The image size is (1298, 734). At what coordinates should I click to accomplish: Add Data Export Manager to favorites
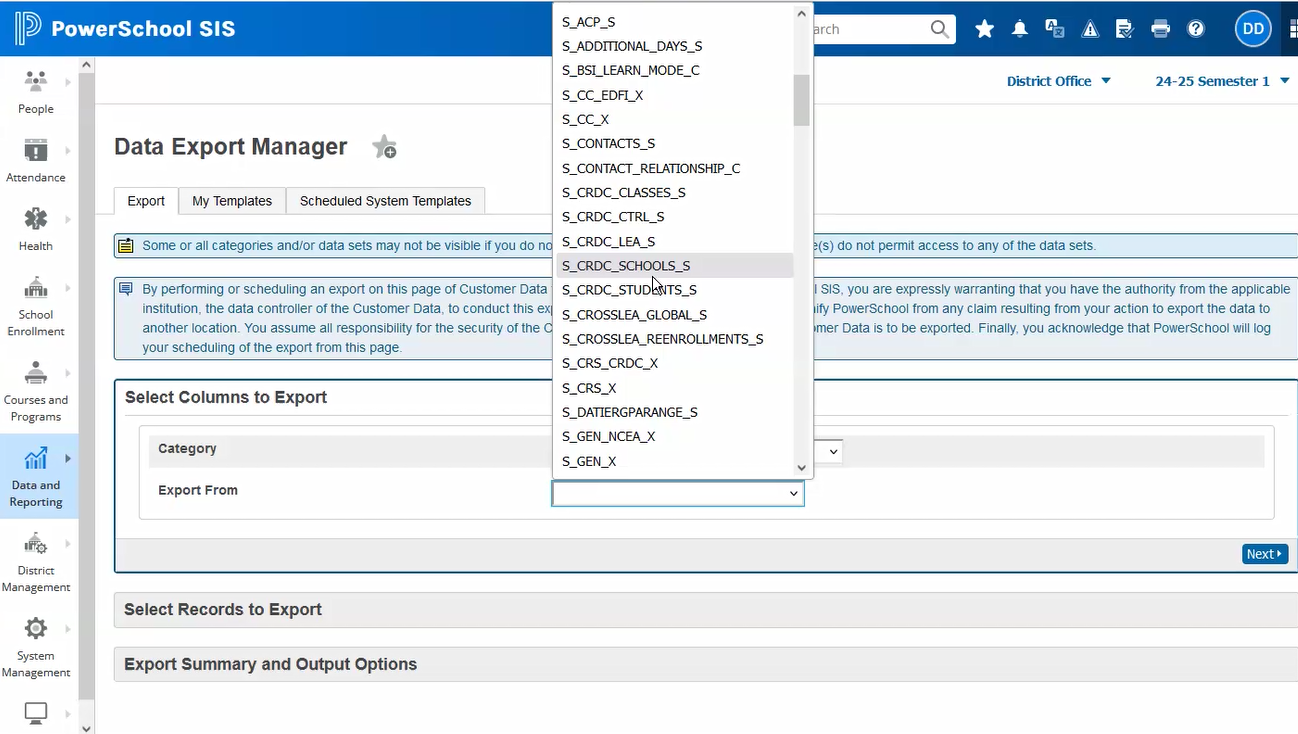click(x=384, y=146)
